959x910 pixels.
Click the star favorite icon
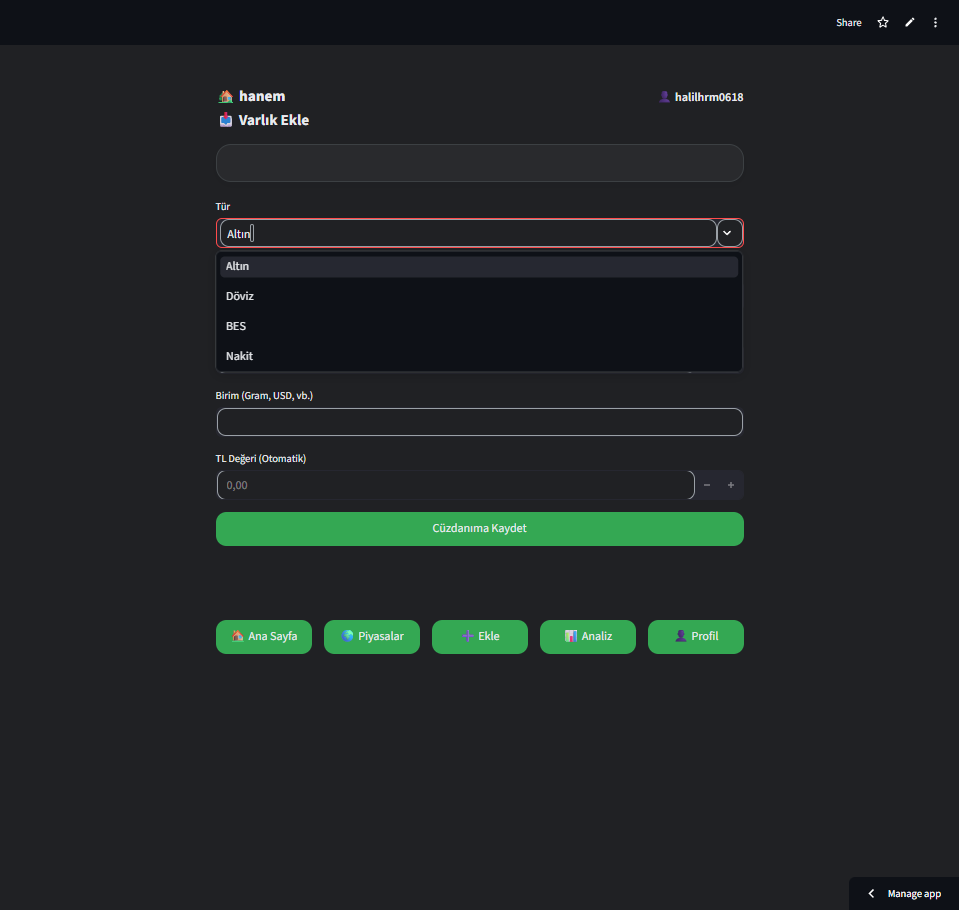click(883, 23)
